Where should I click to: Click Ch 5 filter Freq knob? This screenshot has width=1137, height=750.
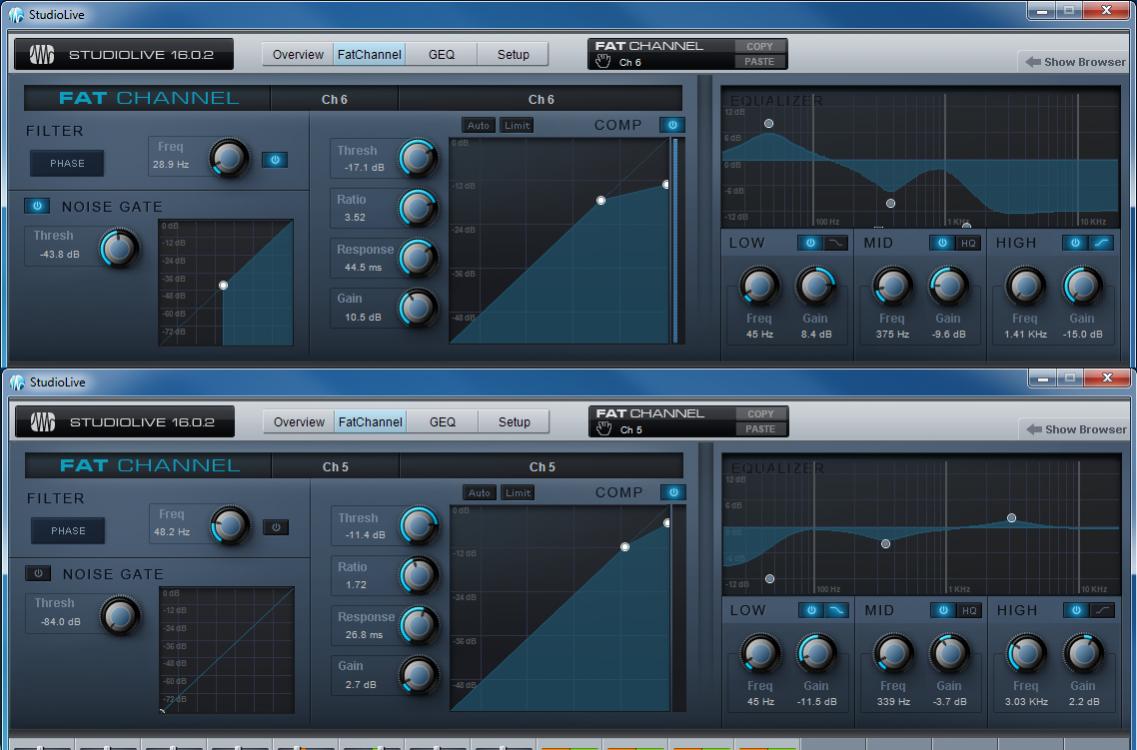tap(230, 526)
